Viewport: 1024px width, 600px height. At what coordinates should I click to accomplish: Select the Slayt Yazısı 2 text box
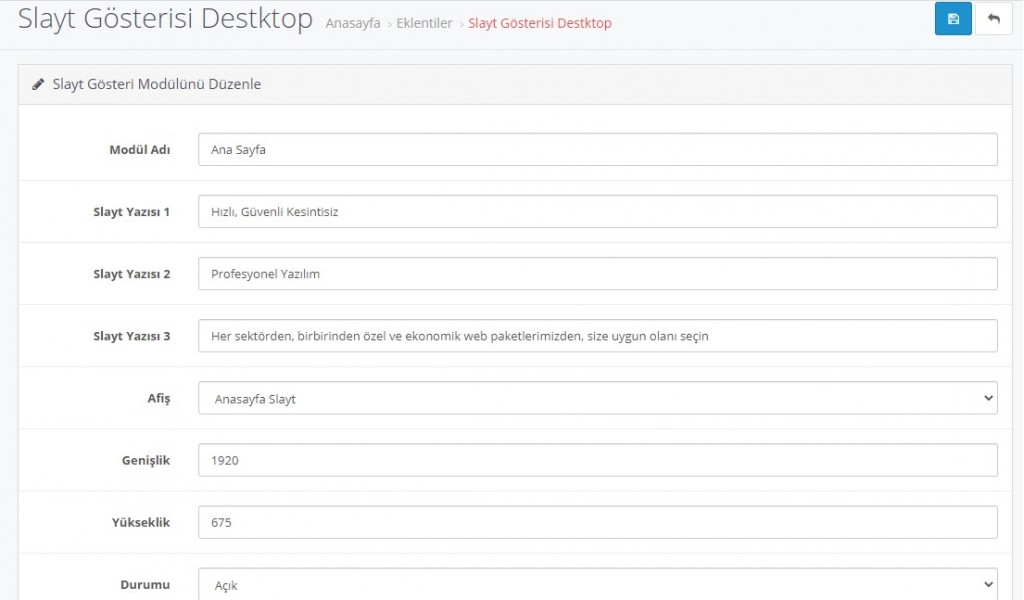coord(597,274)
